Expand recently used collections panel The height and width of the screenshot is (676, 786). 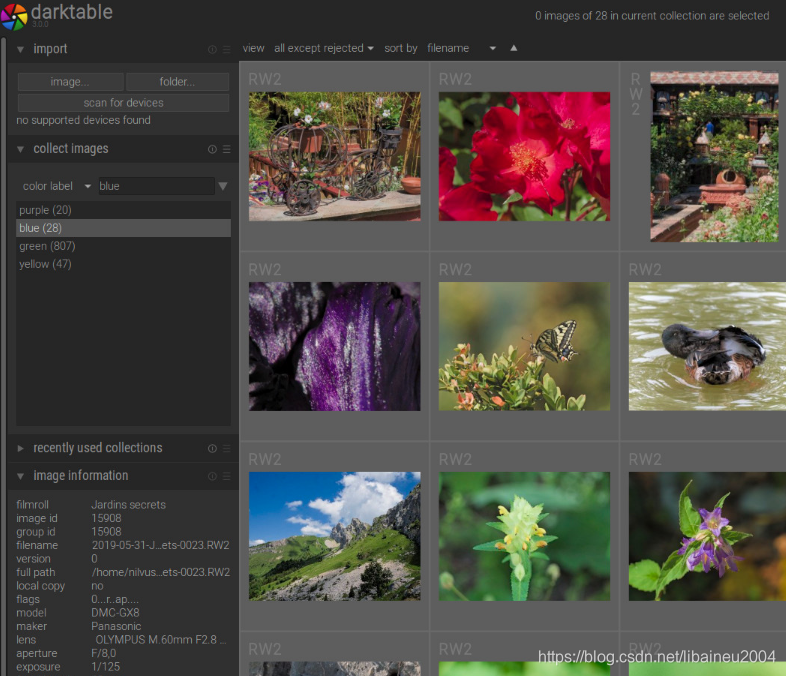pyautogui.click(x=21, y=448)
